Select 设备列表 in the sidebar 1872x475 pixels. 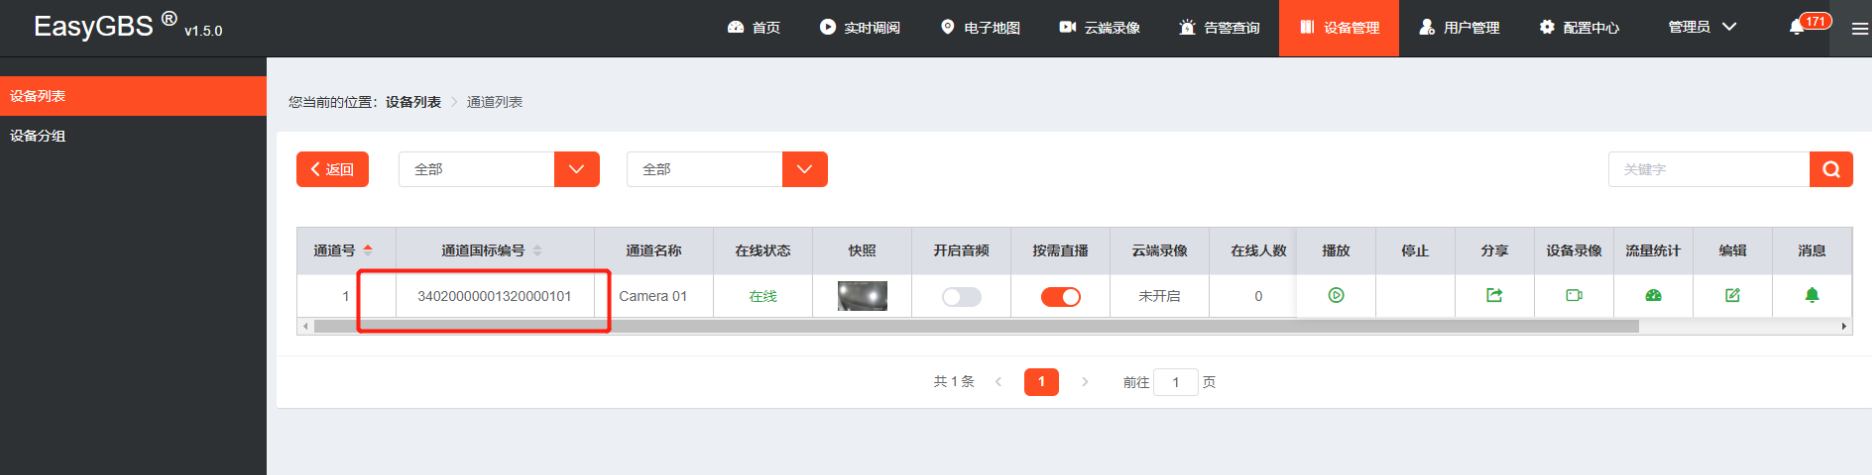(x=133, y=96)
